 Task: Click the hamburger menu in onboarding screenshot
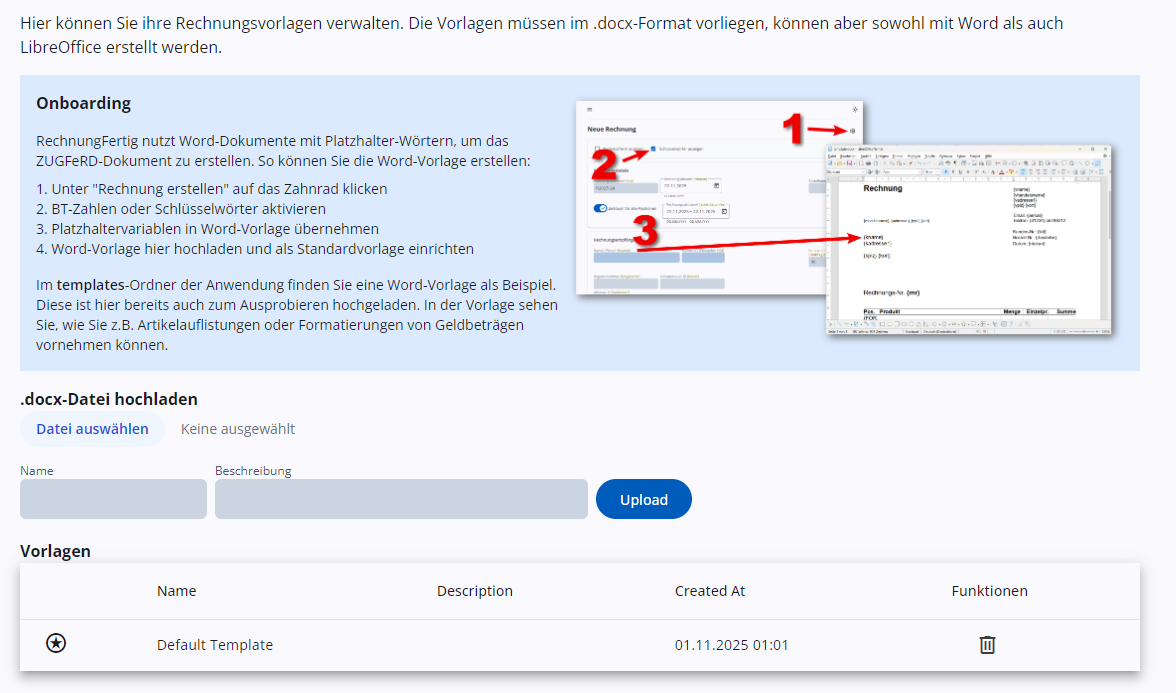click(x=590, y=108)
